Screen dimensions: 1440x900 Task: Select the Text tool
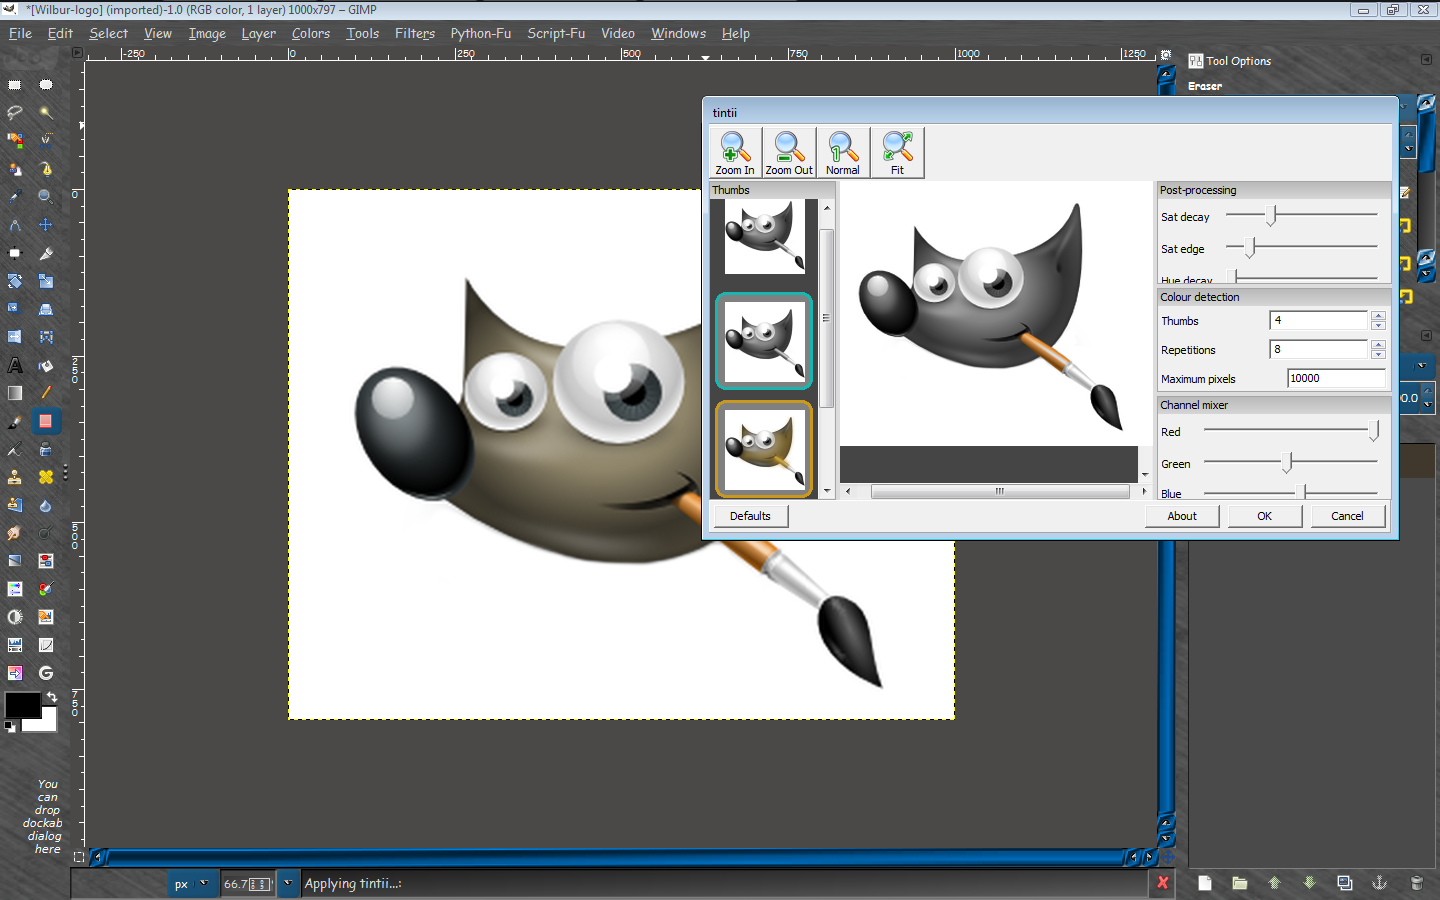[15, 365]
